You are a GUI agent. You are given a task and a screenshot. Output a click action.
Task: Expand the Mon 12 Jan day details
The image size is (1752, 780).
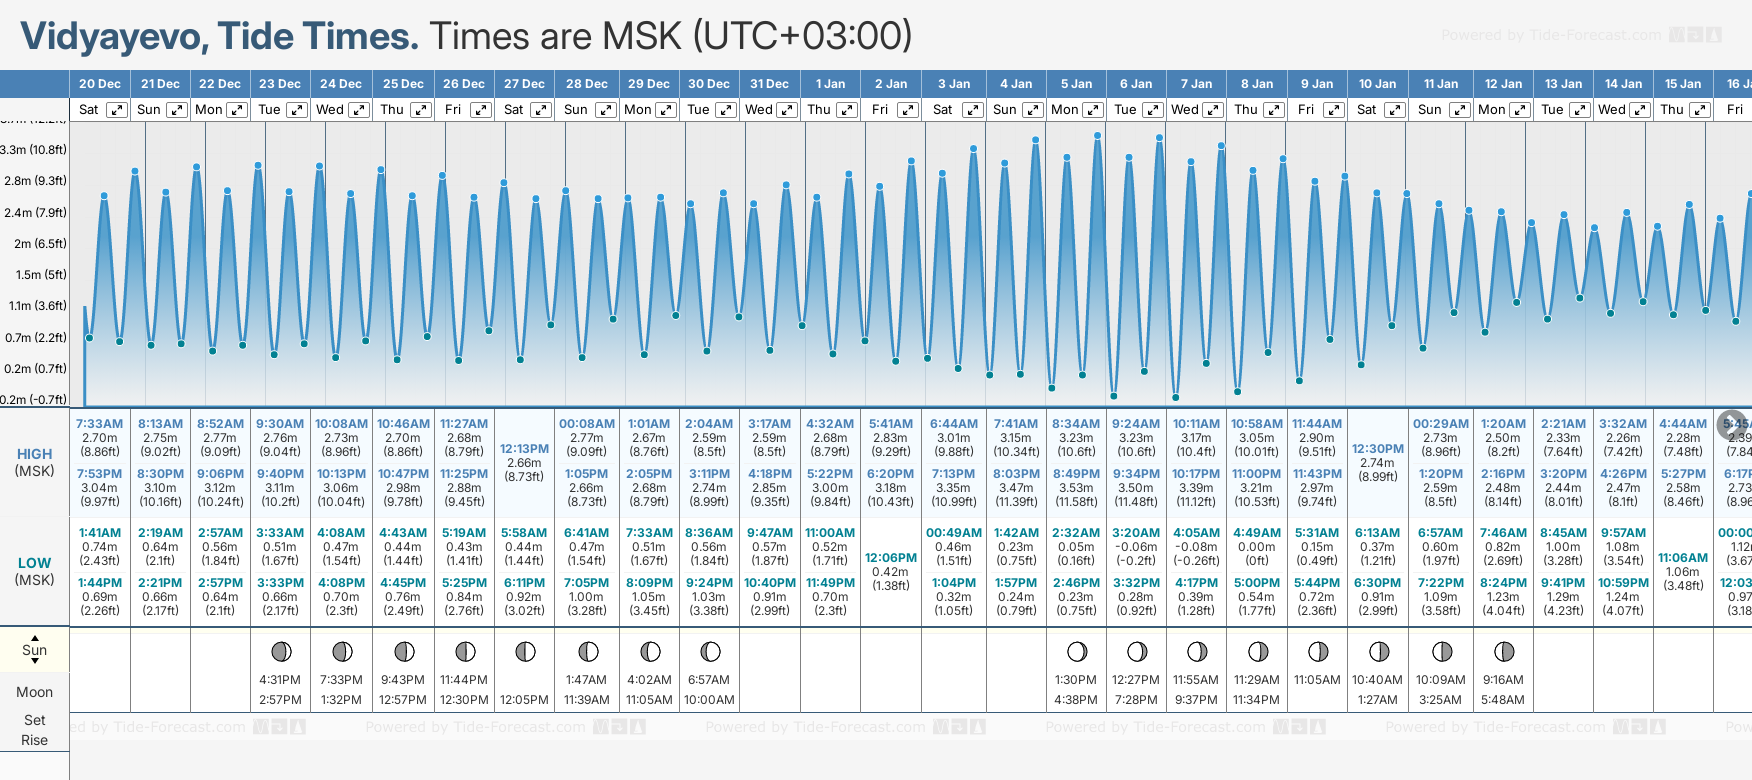1519,110
